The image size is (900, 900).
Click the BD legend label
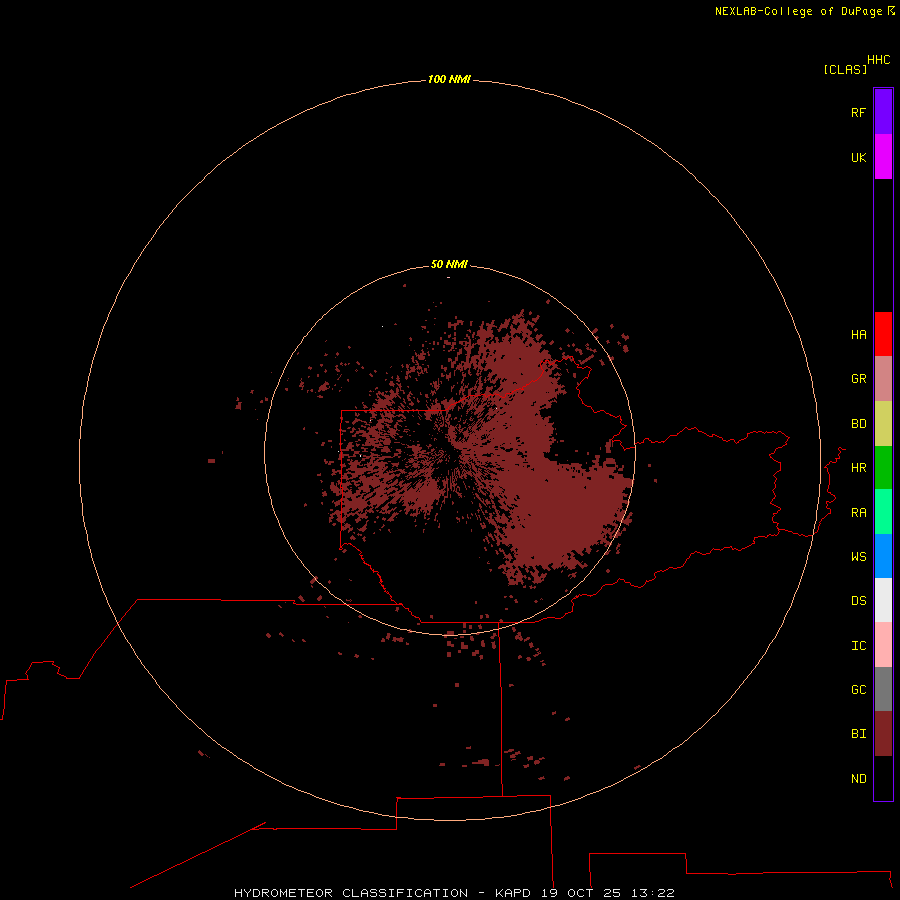pos(858,424)
